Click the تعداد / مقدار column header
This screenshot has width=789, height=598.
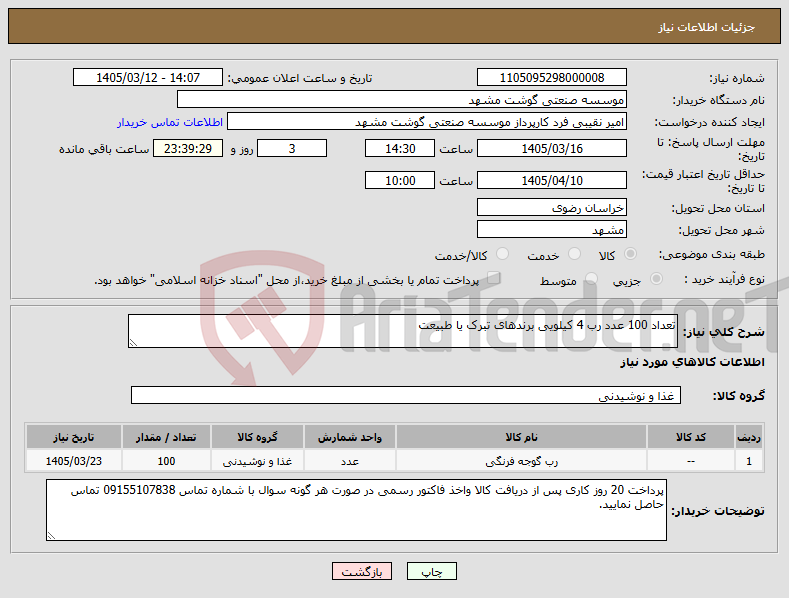coord(166,437)
